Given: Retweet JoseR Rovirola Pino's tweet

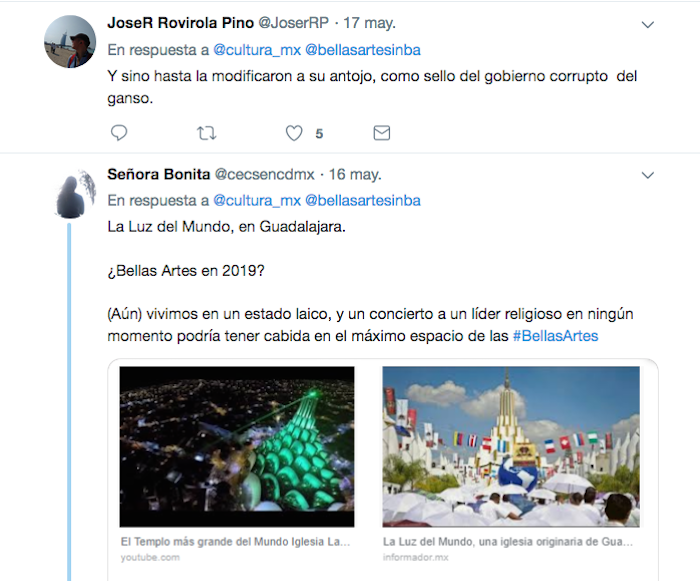Looking at the screenshot, I should click(x=206, y=133).
